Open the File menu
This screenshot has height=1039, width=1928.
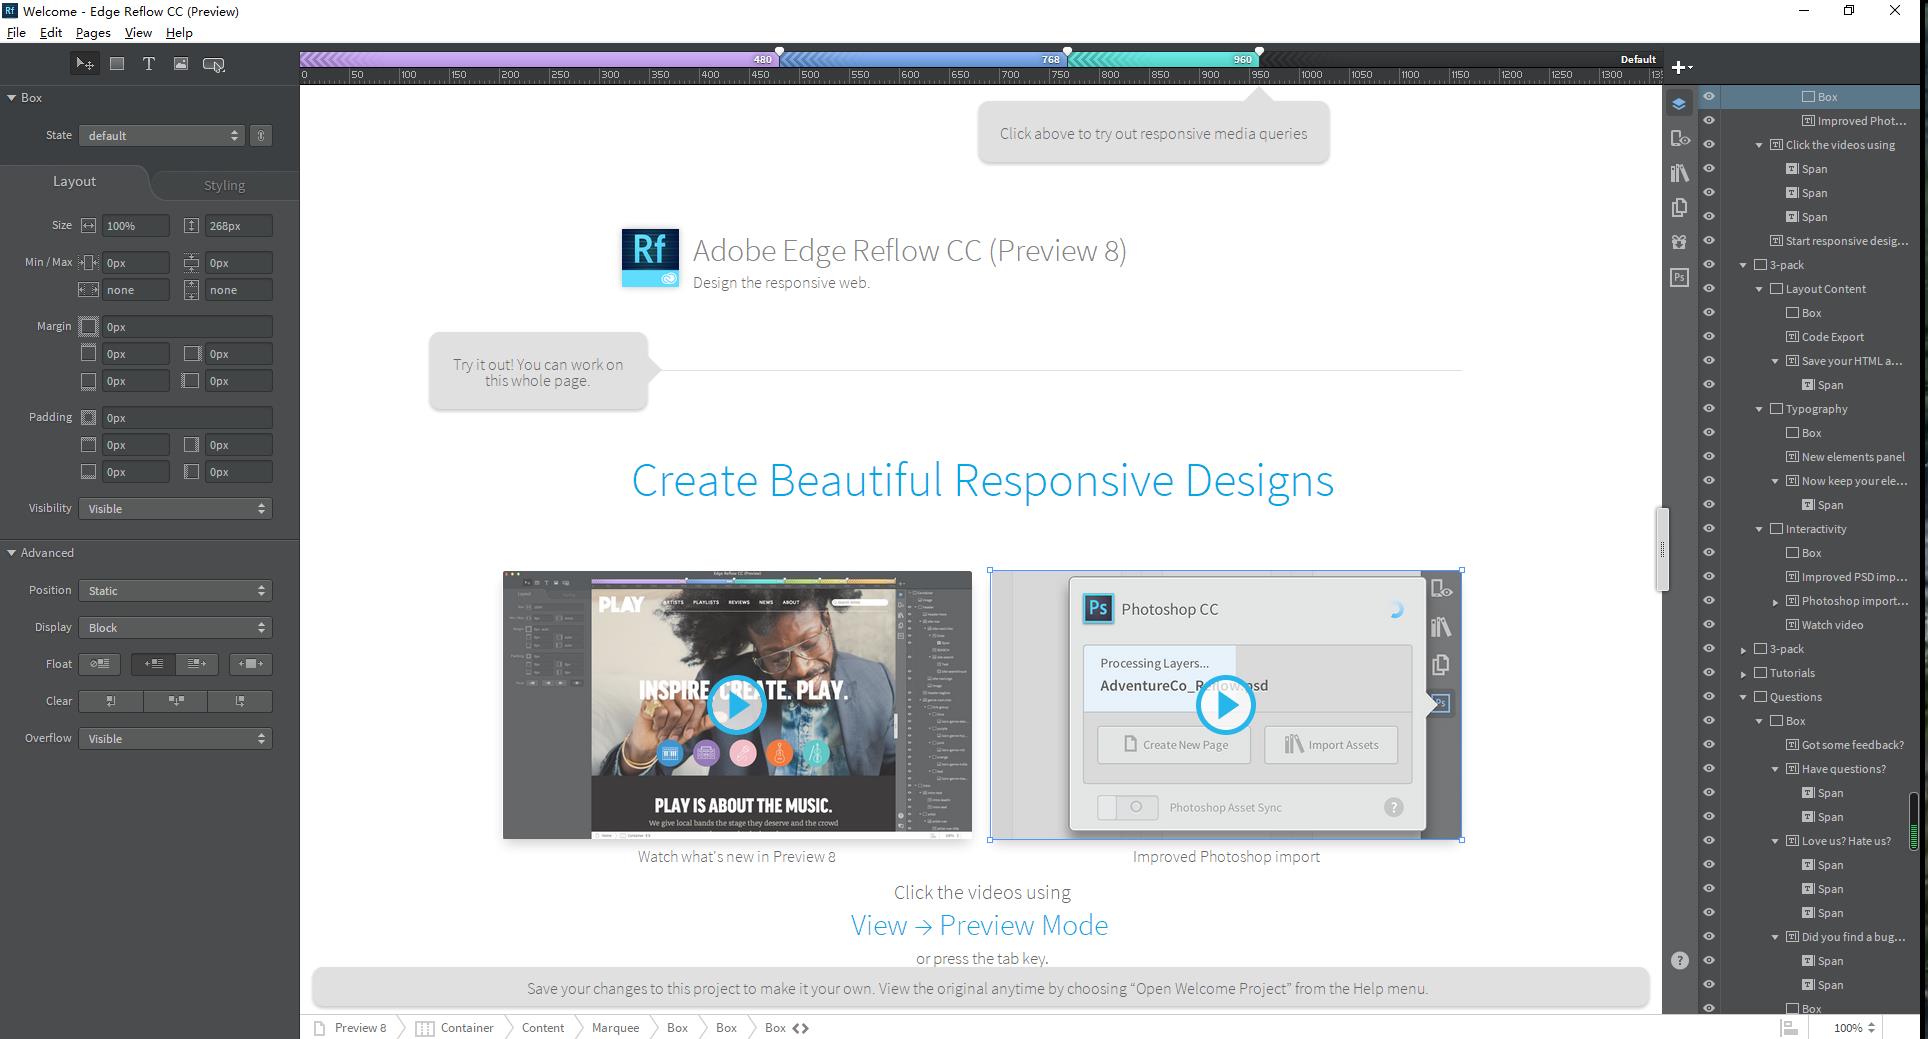[x=16, y=33]
